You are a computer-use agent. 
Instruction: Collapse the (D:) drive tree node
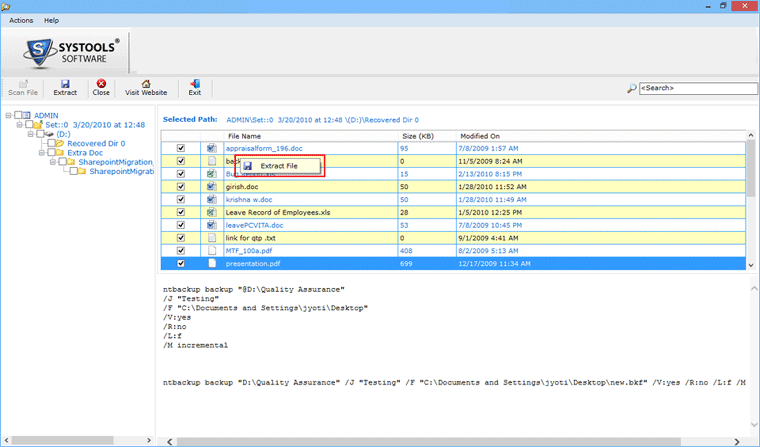click(31, 134)
